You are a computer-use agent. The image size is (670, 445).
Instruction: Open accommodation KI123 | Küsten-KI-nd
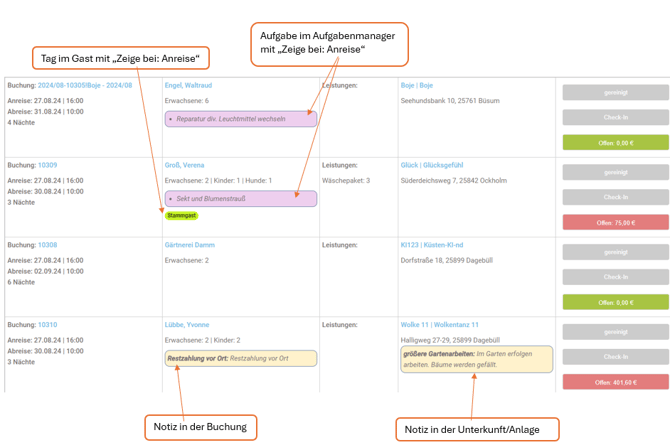(x=432, y=245)
